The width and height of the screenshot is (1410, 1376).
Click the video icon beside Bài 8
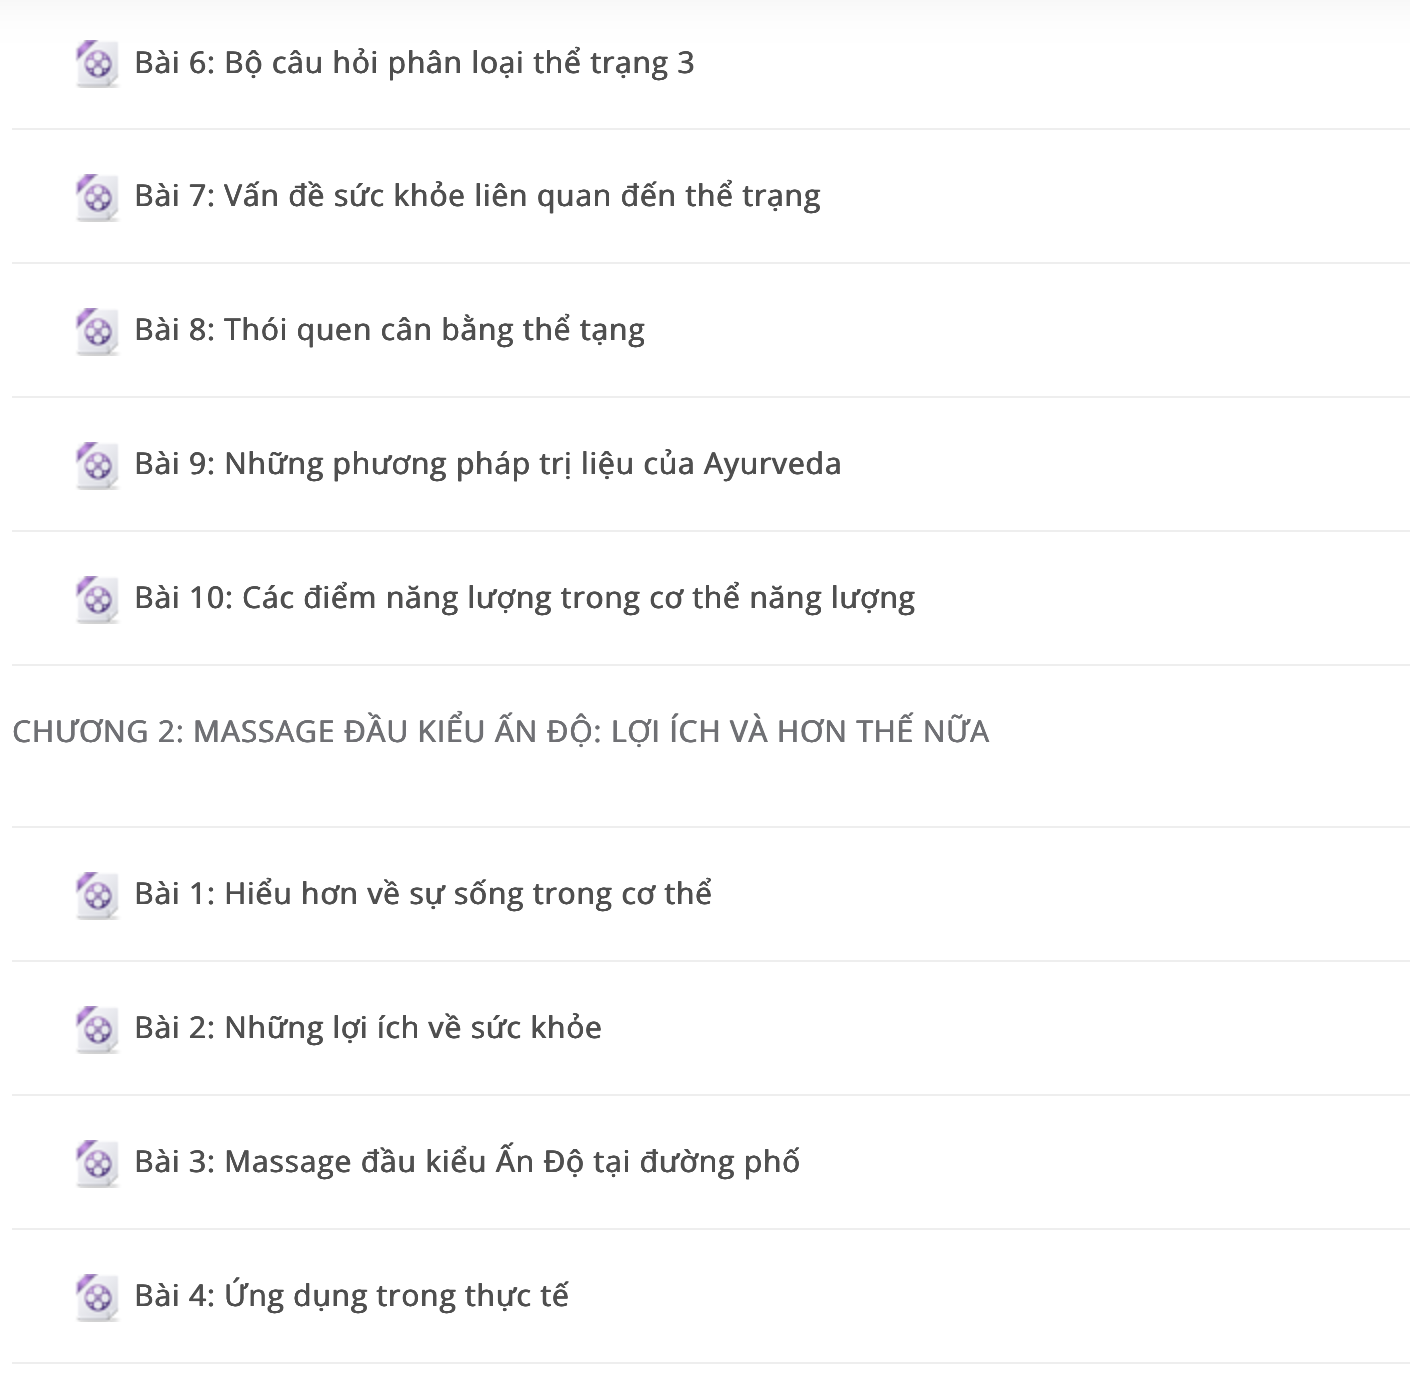[97, 331]
